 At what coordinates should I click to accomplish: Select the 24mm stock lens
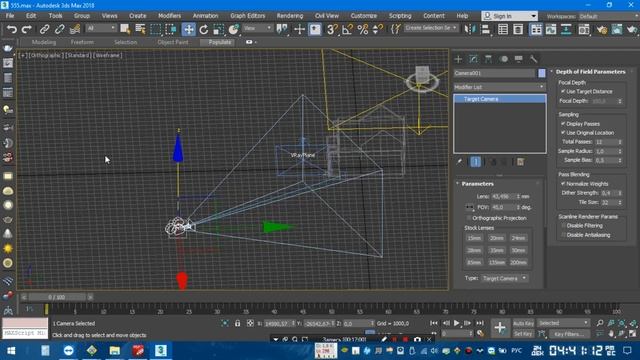pyautogui.click(x=518, y=238)
